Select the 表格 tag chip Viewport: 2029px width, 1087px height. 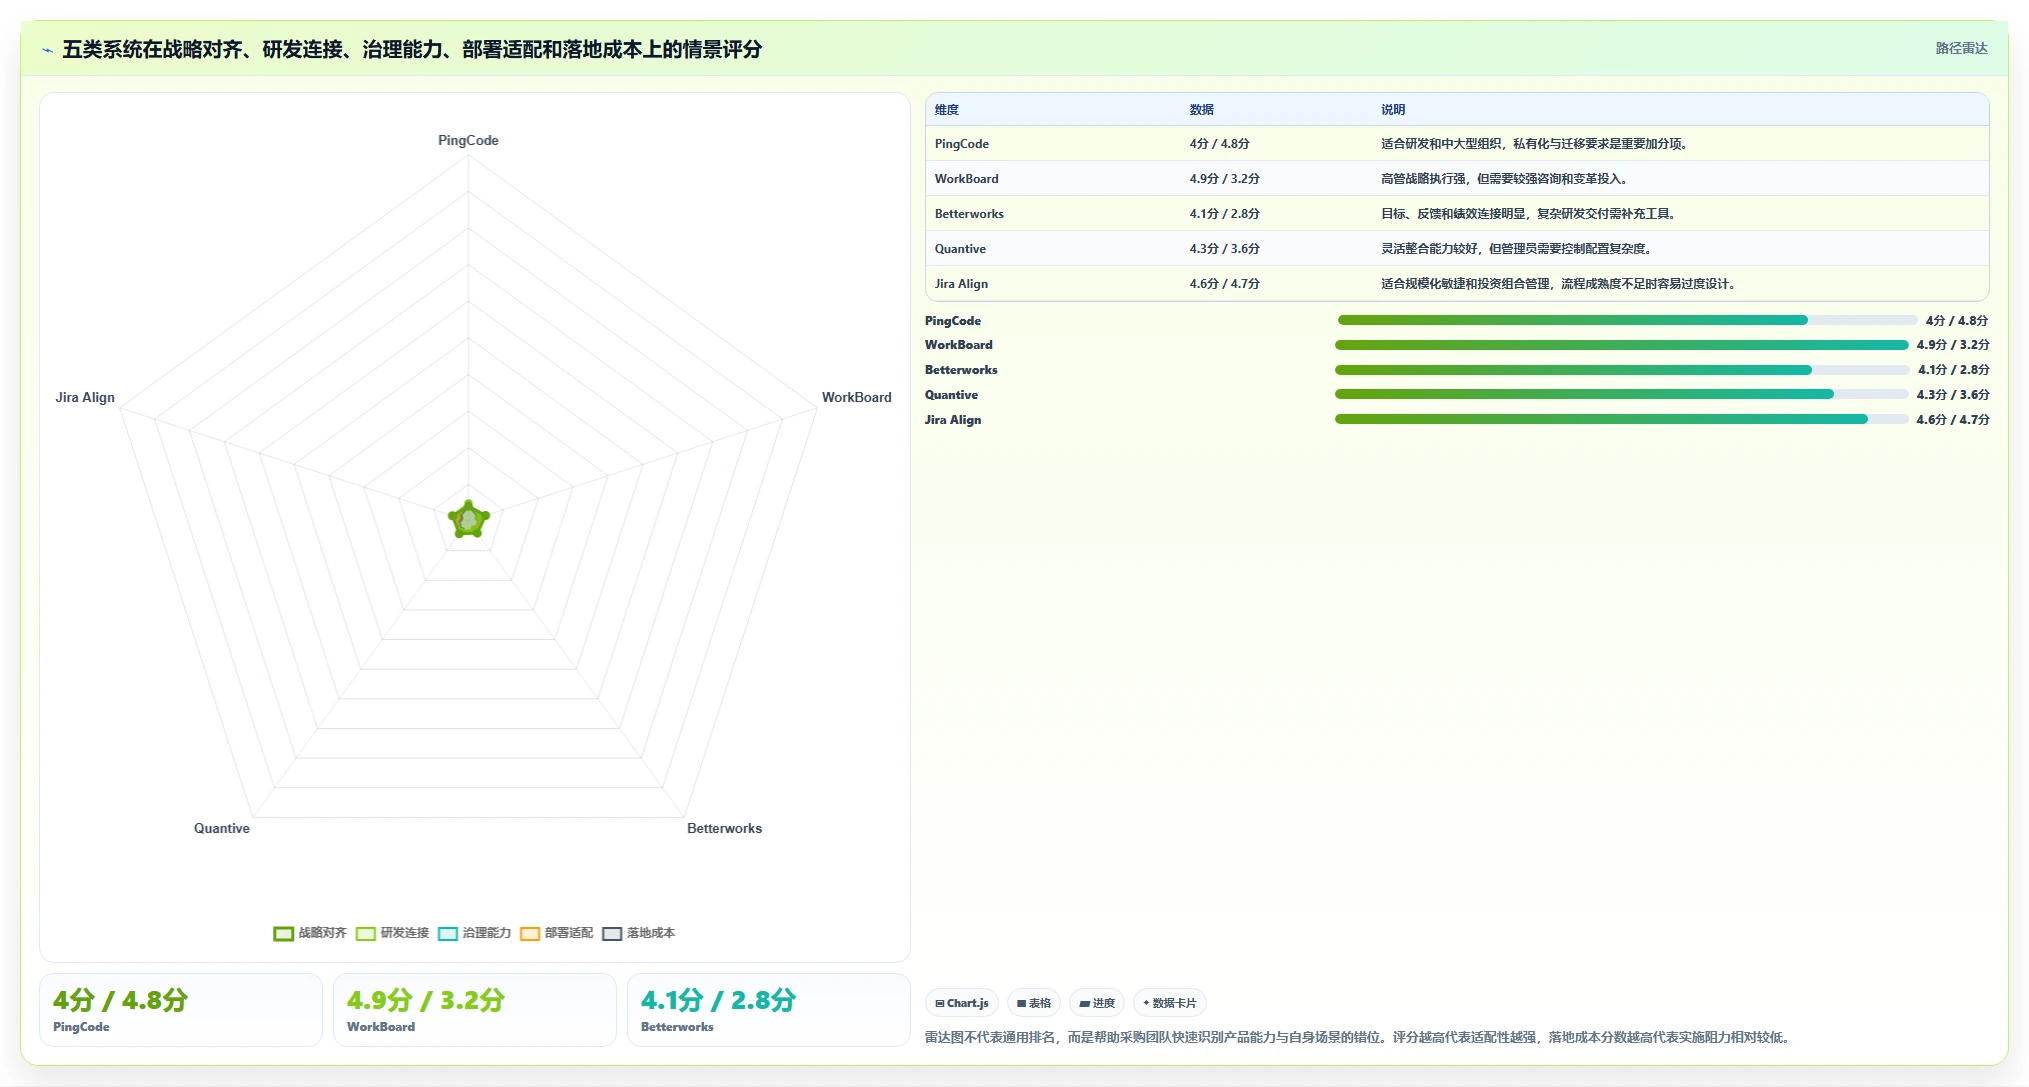(x=1034, y=1003)
